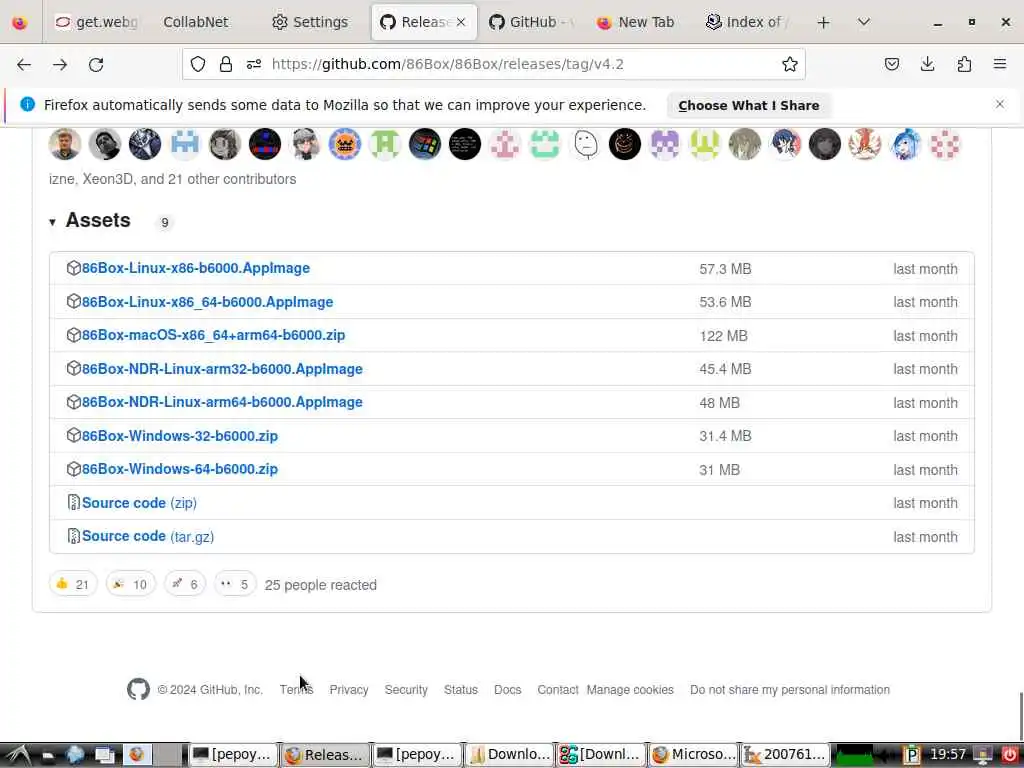
Task: Switch to the get.webgl tab
Action: 97,22
